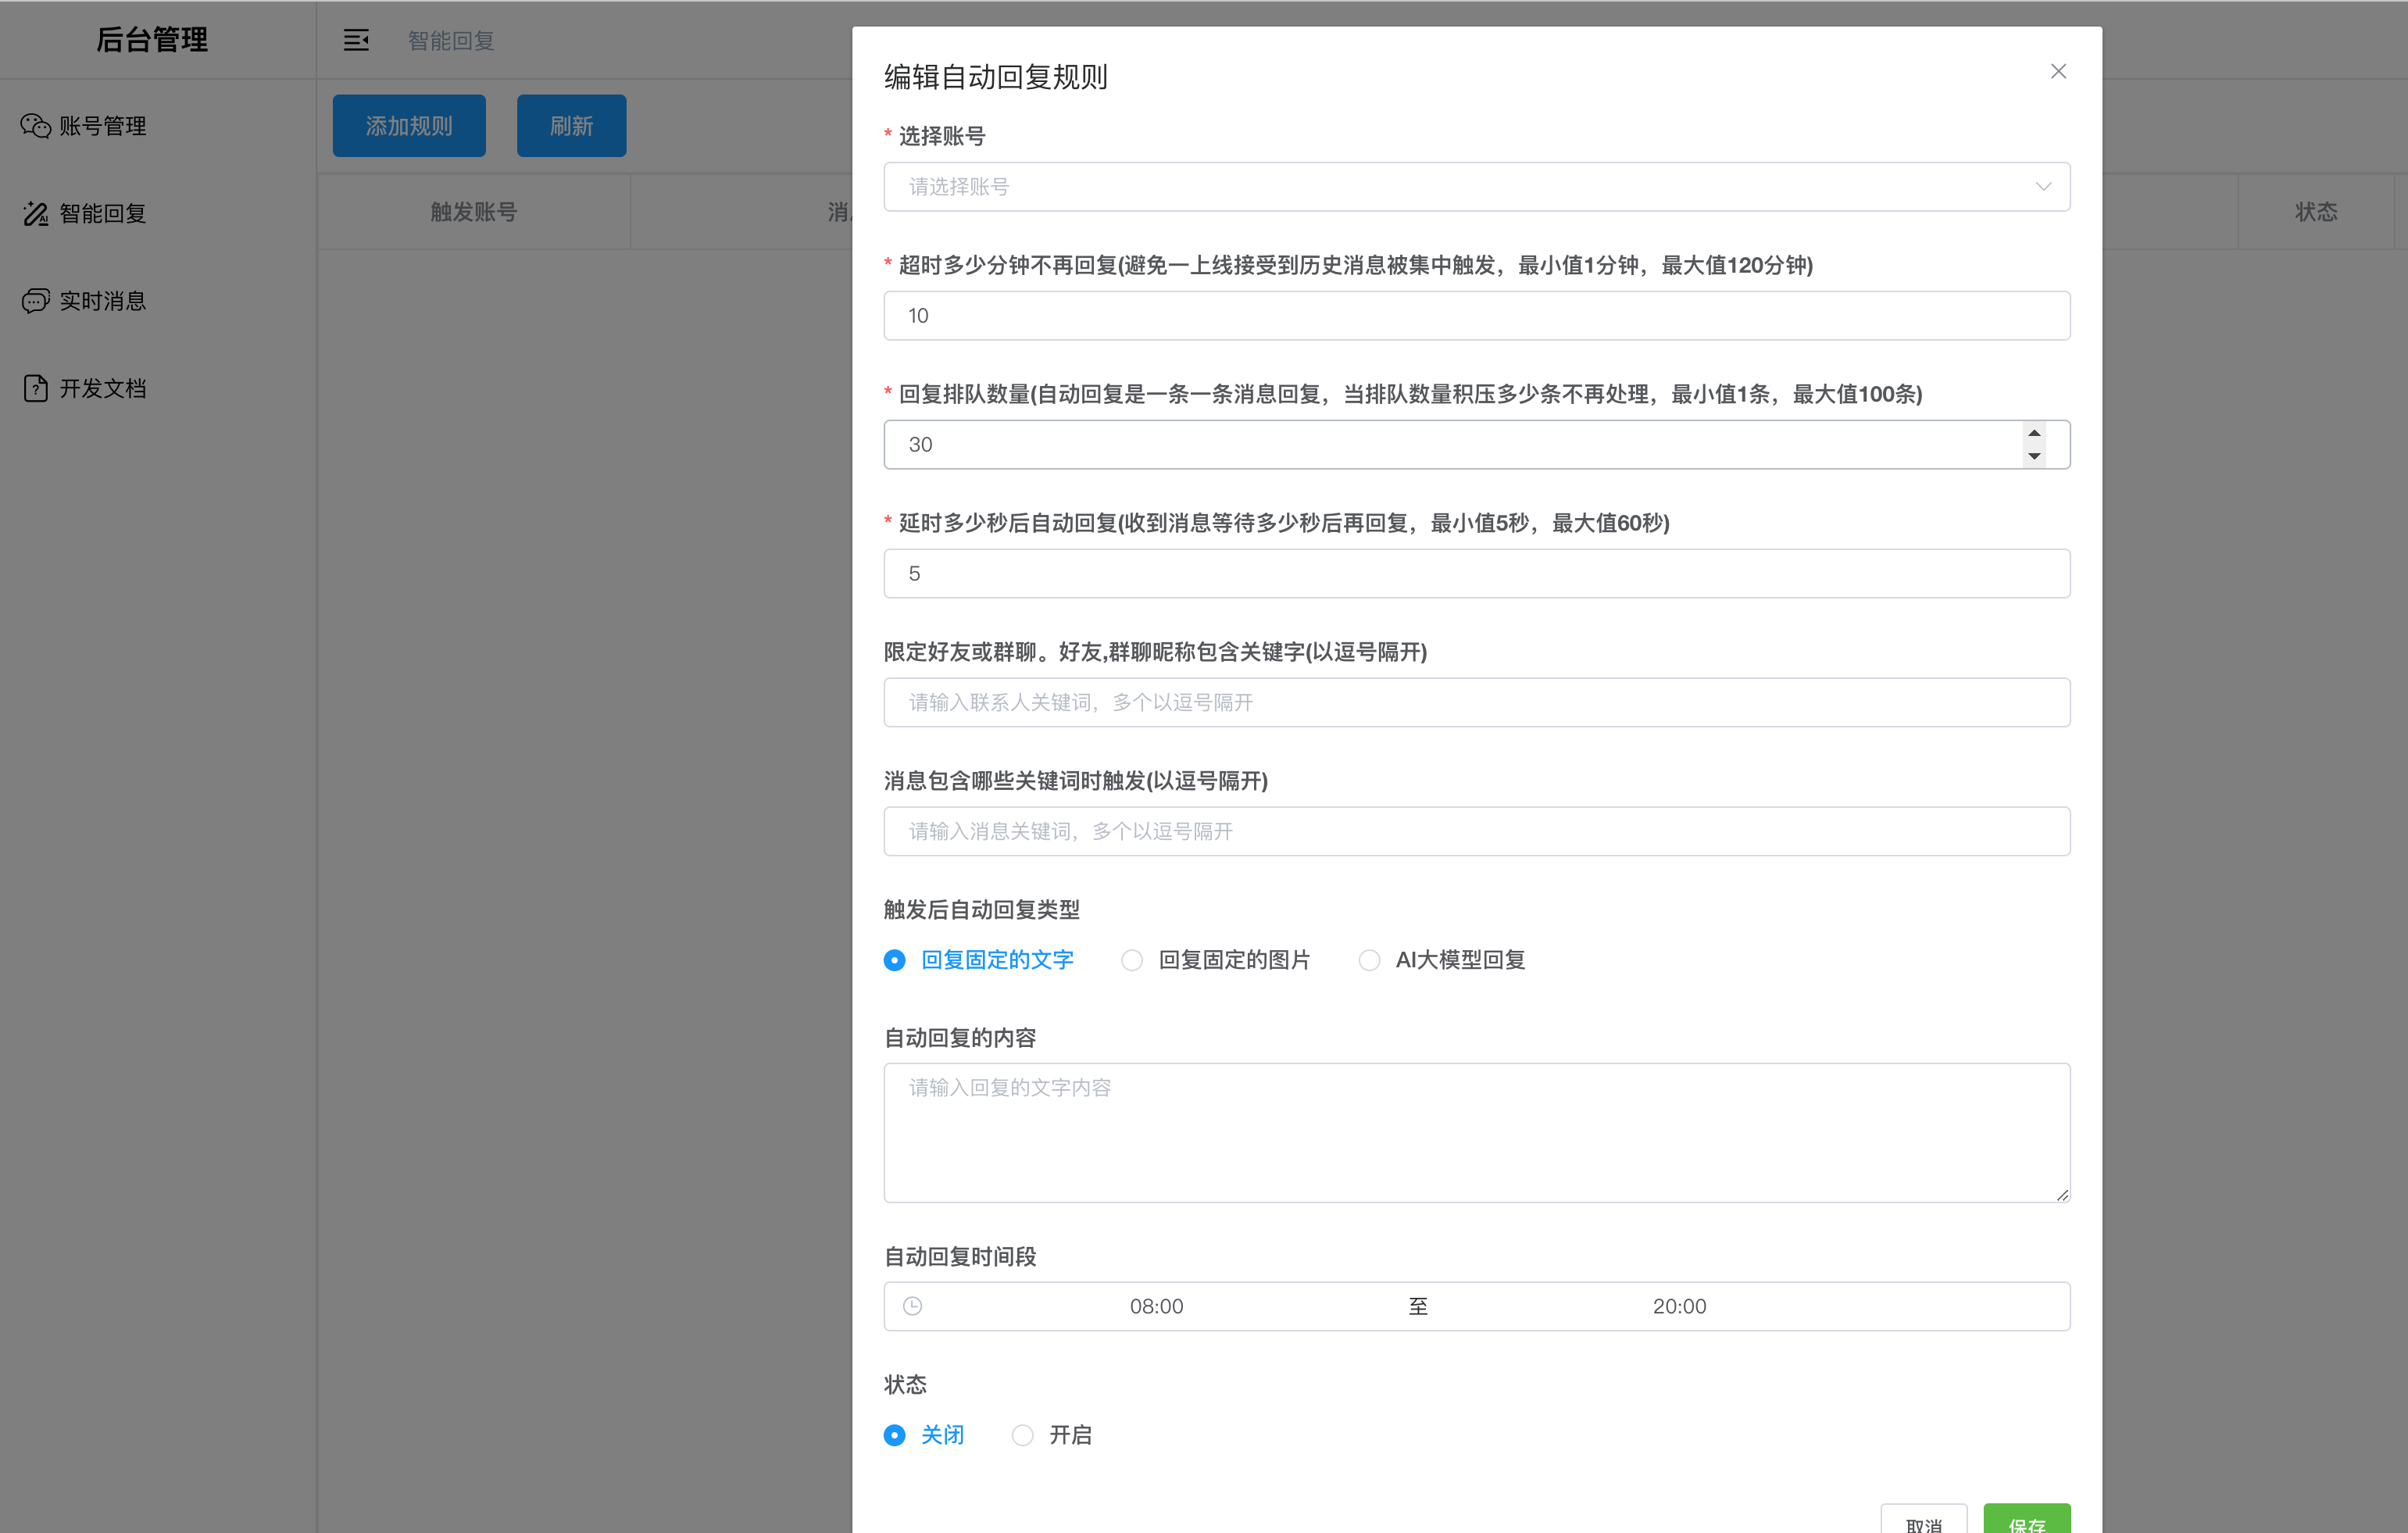This screenshot has height=1533, width=2408.
Task: Click the green 保存 button
Action: [2027, 1520]
